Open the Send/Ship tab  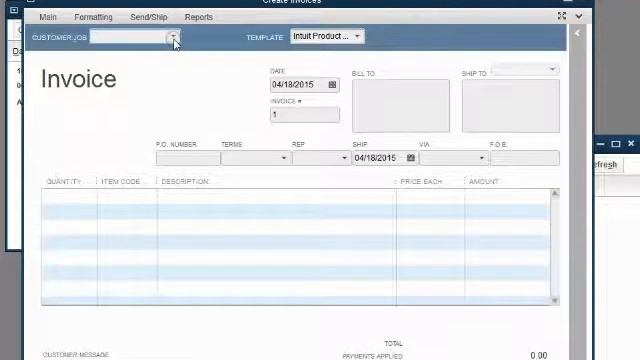149,17
